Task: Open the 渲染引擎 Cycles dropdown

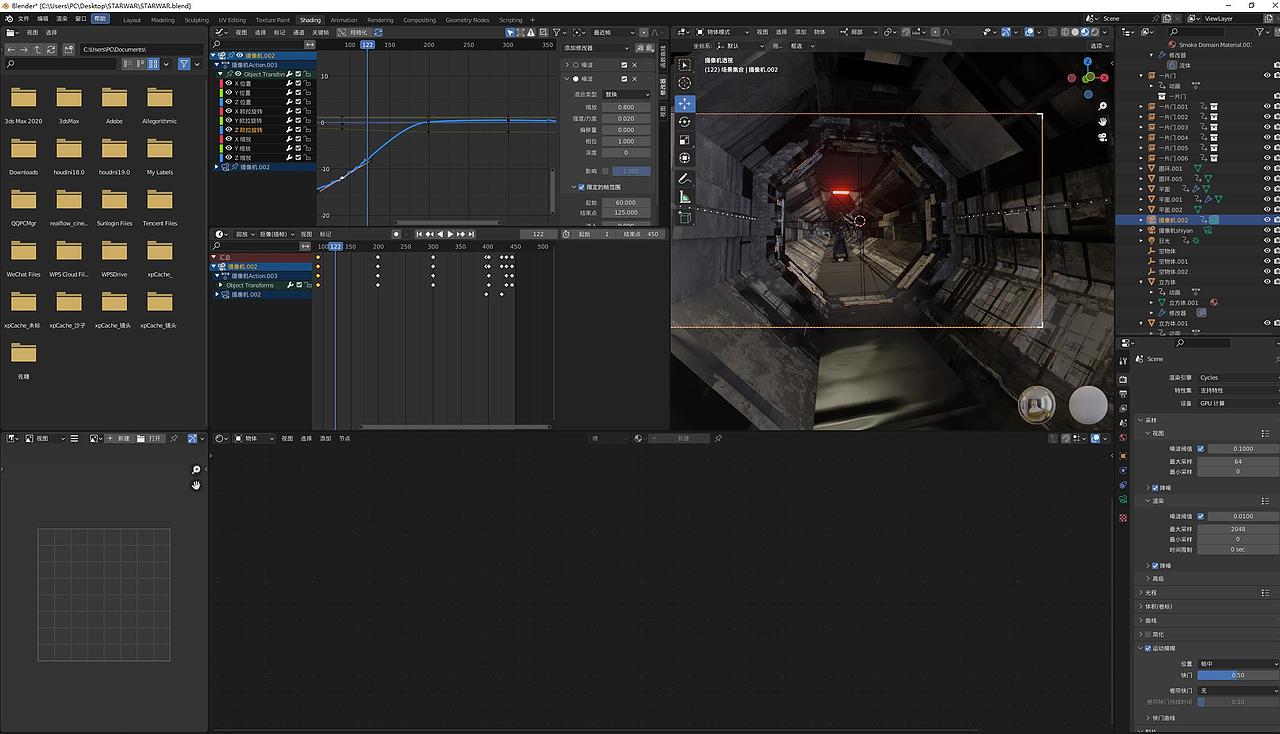Action: [x=1238, y=377]
